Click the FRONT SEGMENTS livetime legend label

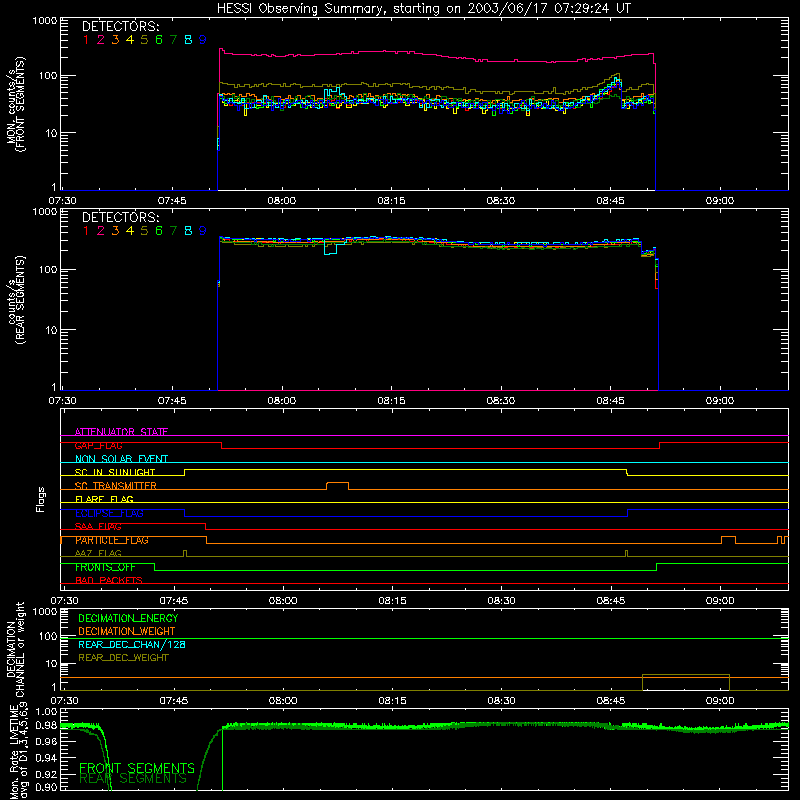click(137, 768)
